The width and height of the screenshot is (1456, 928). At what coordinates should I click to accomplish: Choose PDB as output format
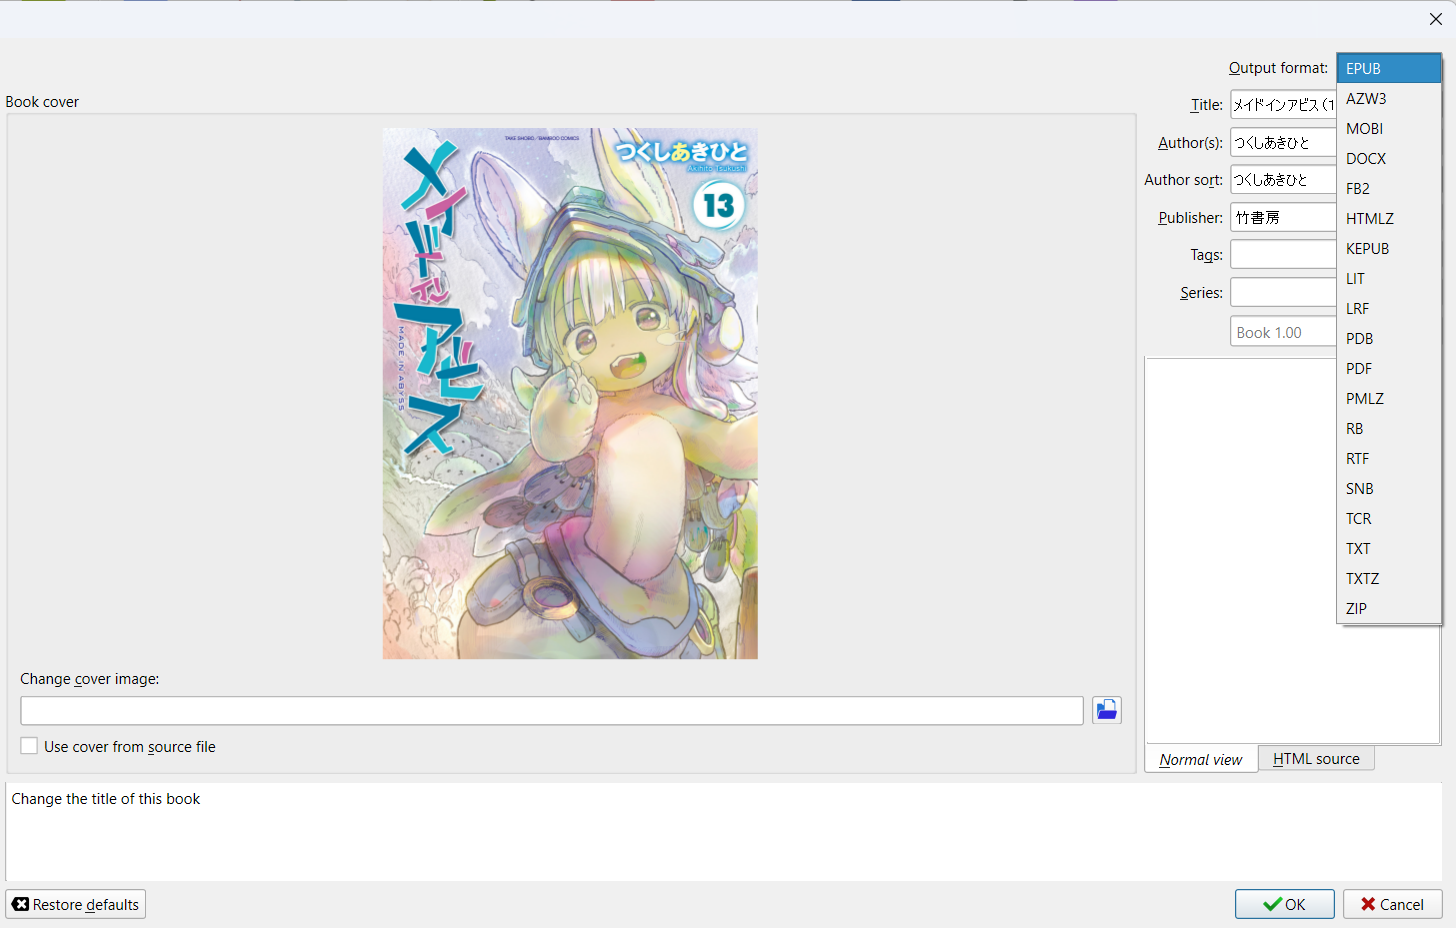click(1389, 338)
